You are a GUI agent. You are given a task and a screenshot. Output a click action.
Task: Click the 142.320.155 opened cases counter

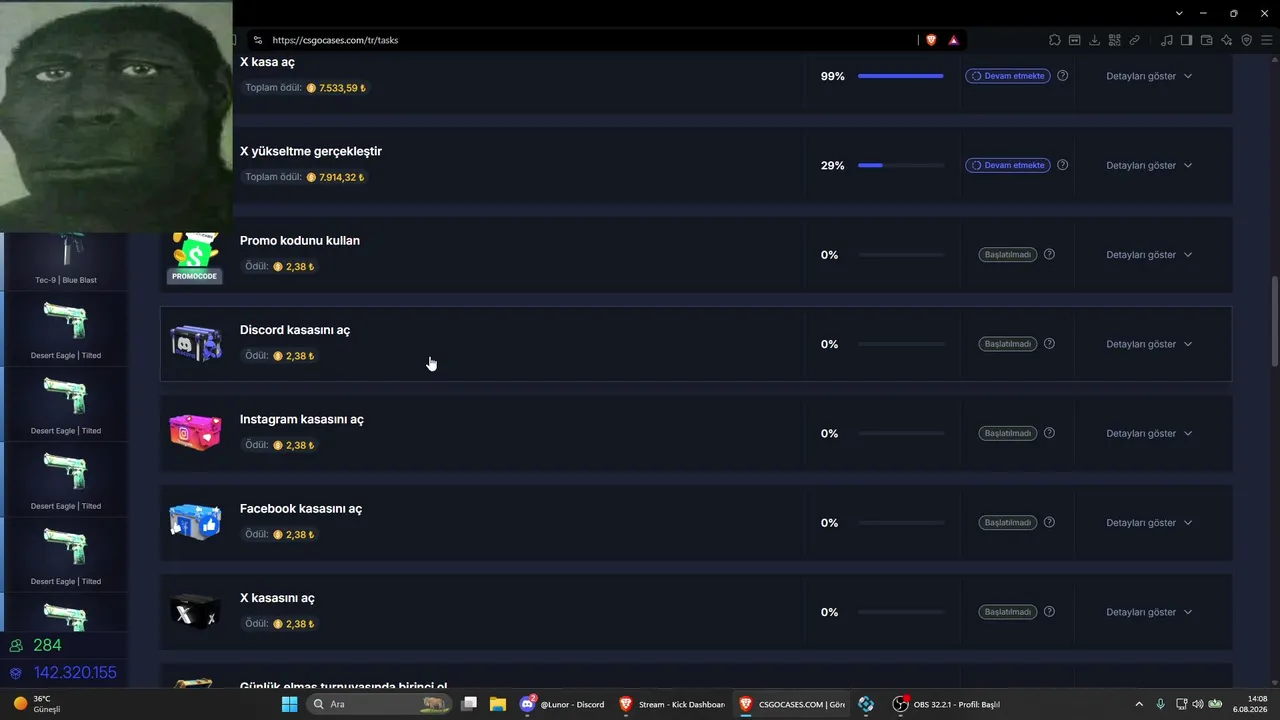click(x=75, y=673)
